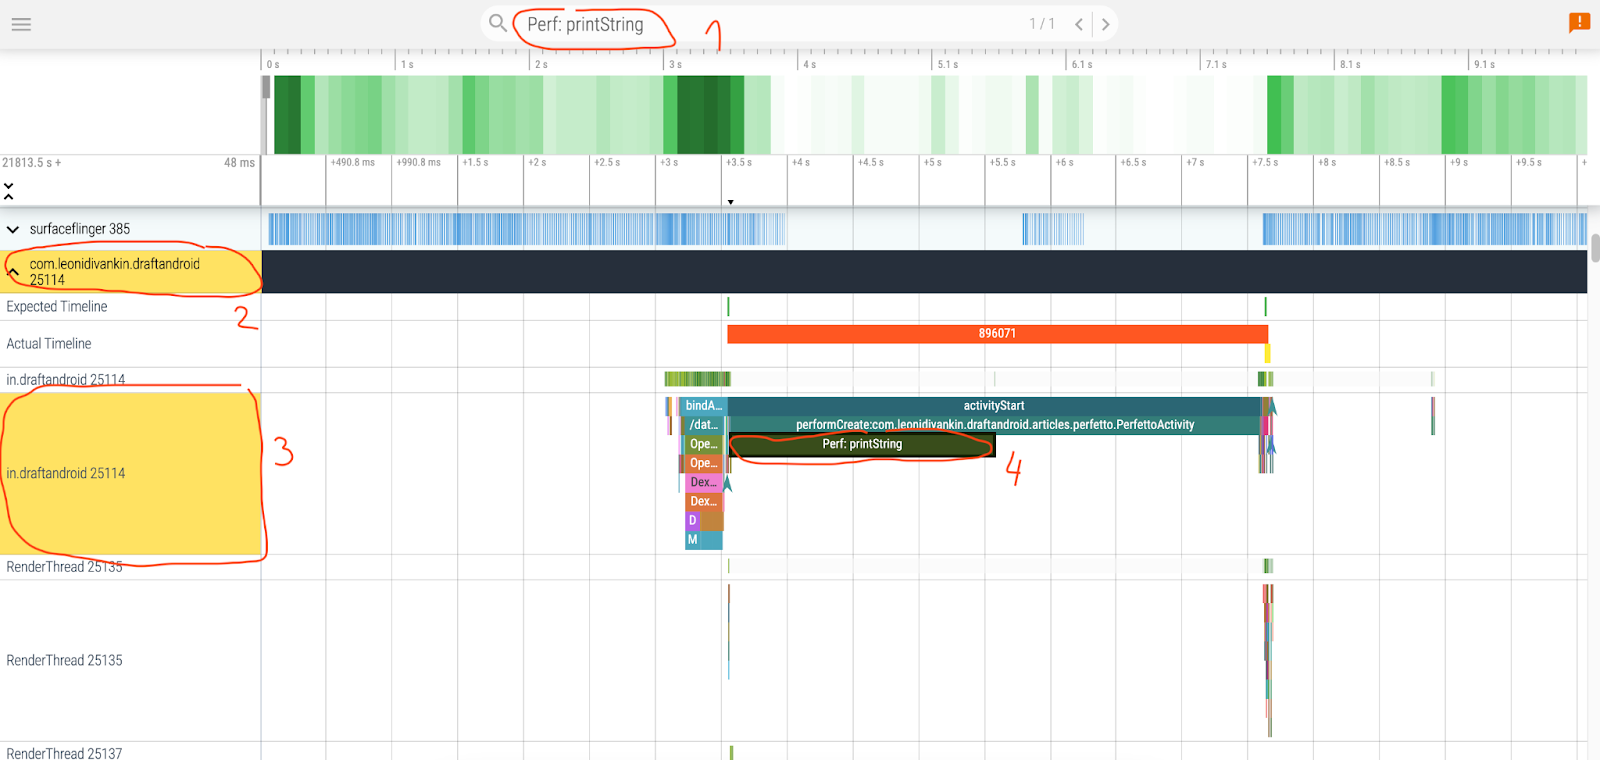
Task: Click the search magnifier icon
Action: point(497,23)
